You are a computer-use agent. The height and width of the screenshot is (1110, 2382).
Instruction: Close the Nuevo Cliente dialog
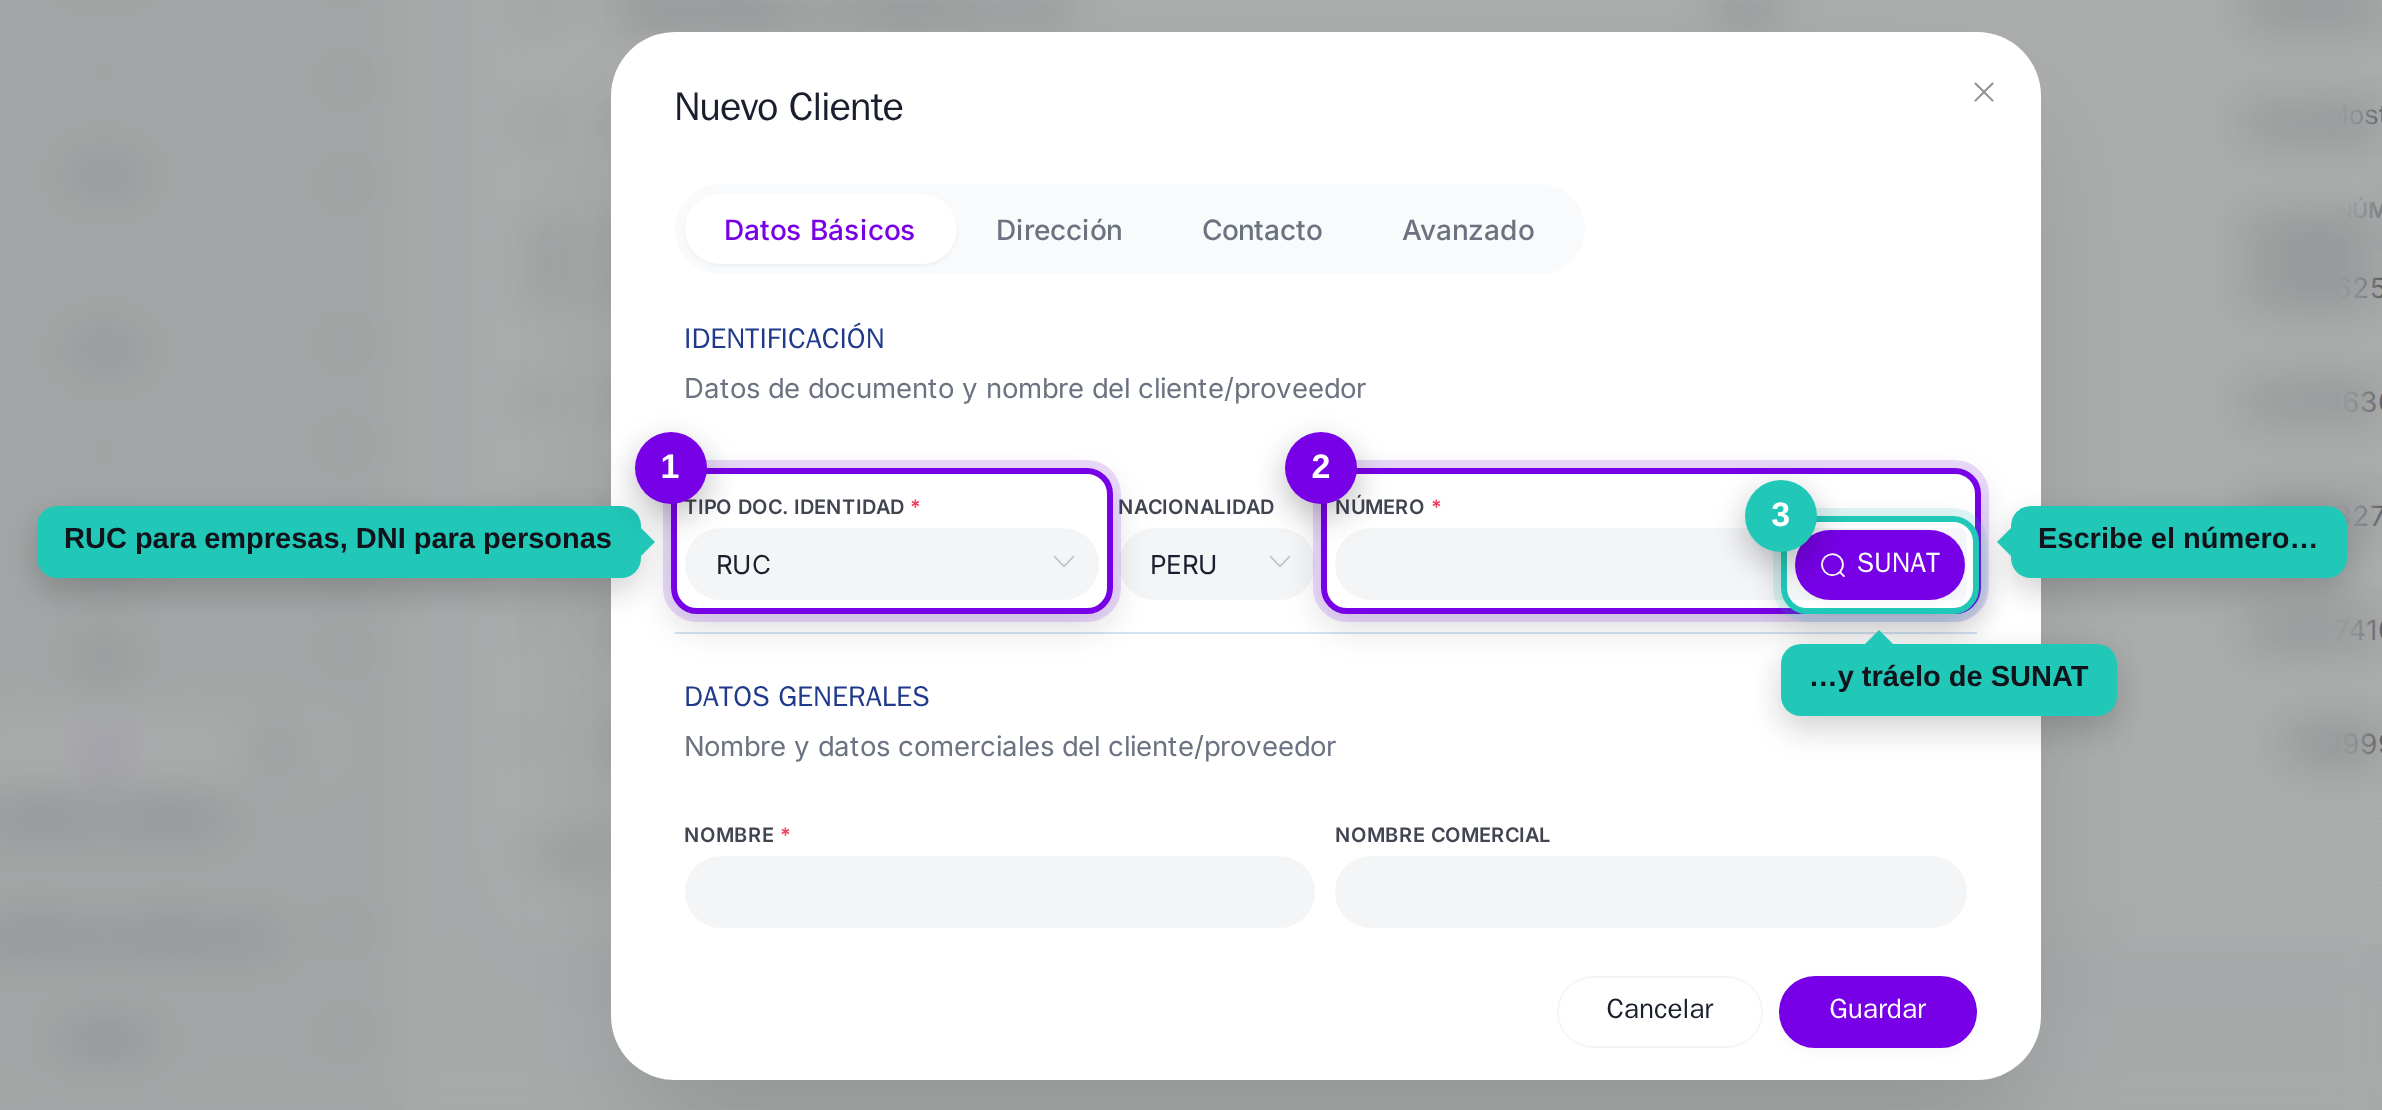[1984, 92]
